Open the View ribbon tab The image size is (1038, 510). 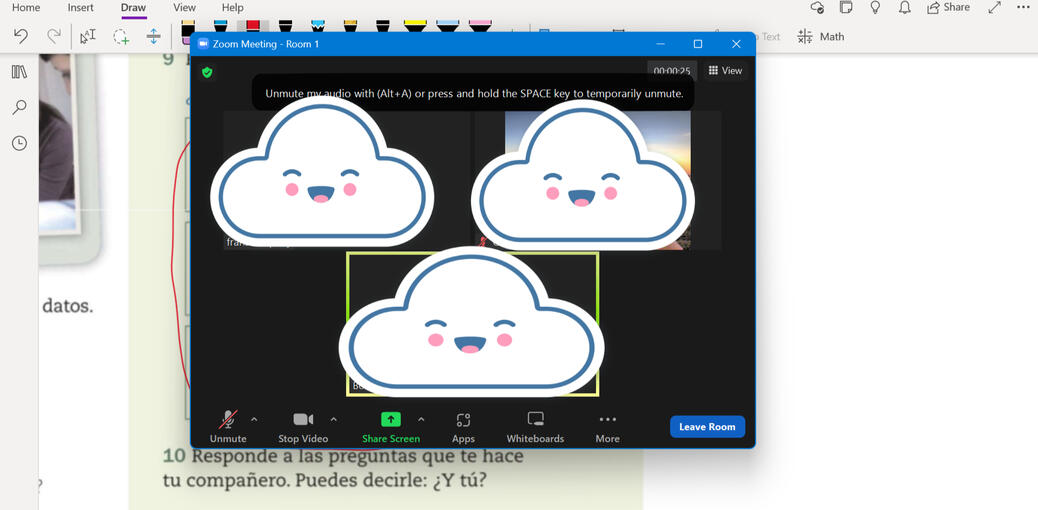tap(184, 8)
